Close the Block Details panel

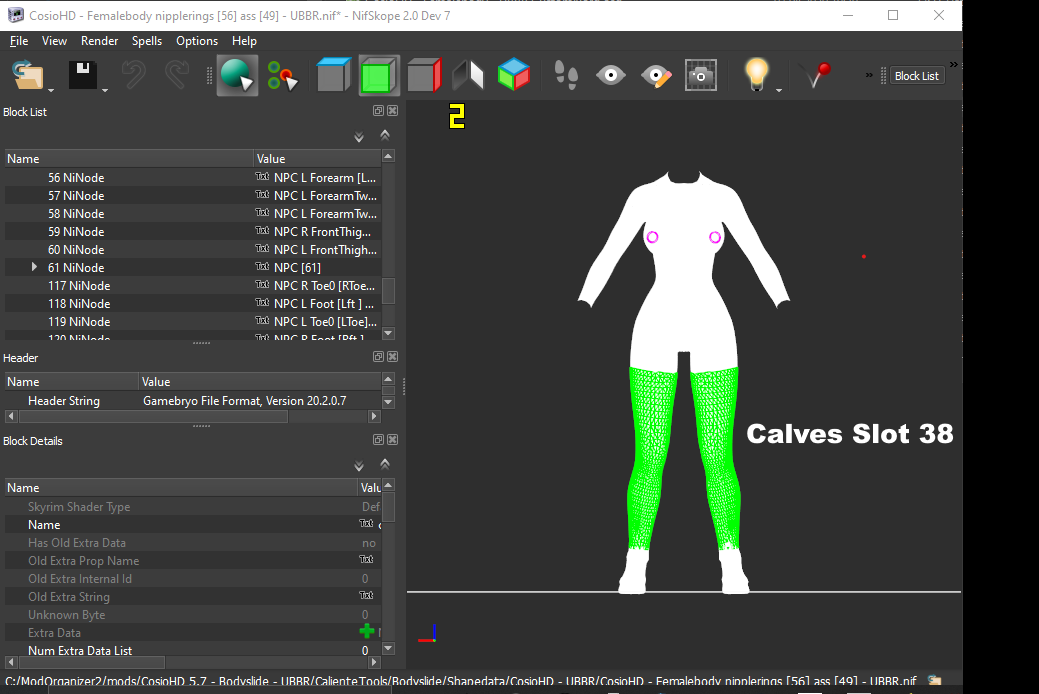coord(392,439)
